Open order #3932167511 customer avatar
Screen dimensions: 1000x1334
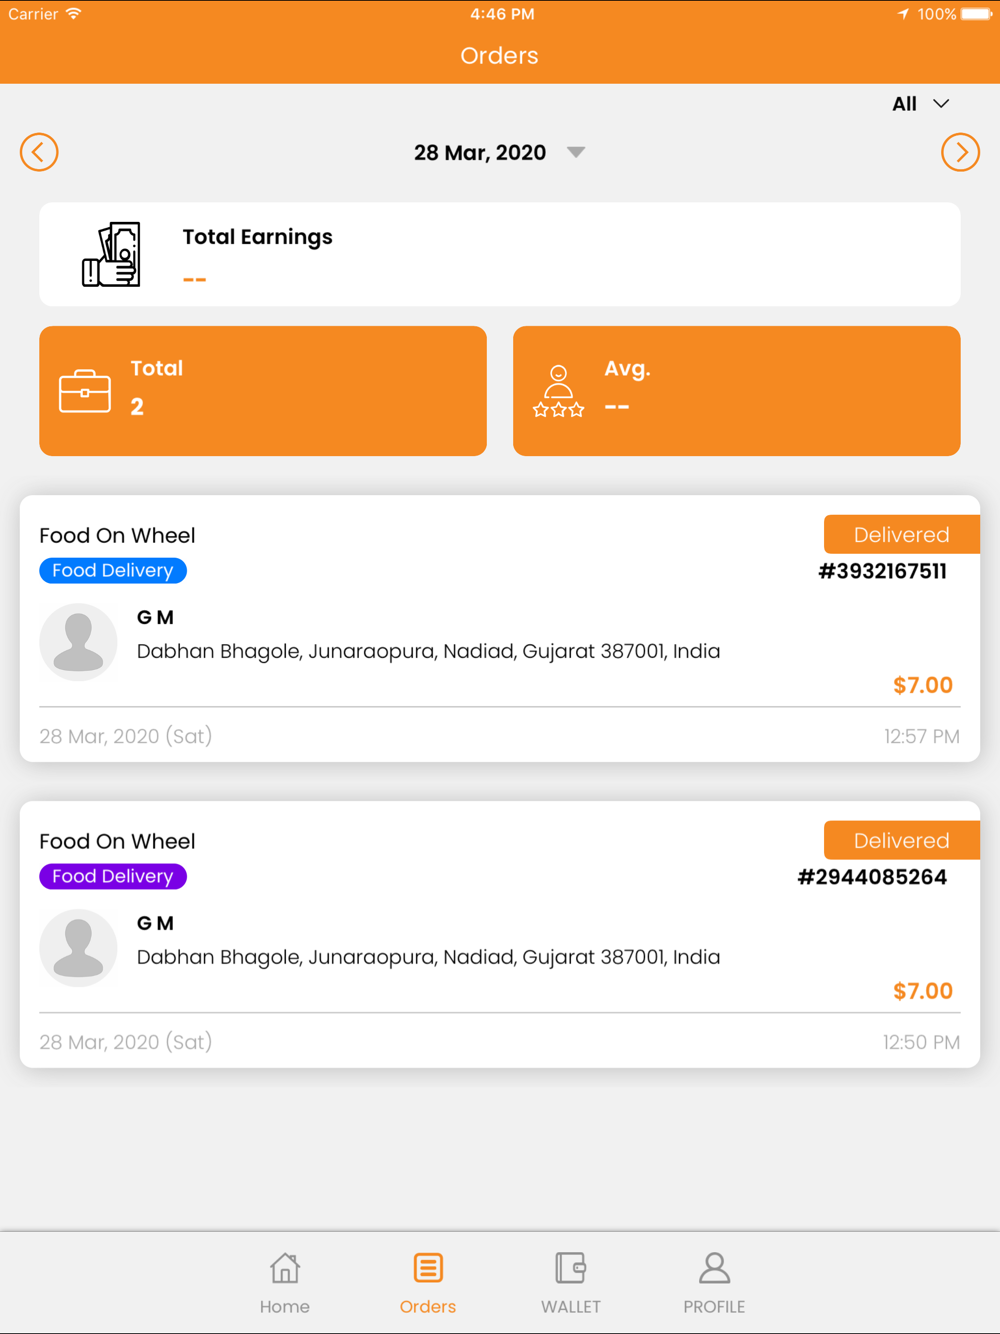tap(78, 642)
